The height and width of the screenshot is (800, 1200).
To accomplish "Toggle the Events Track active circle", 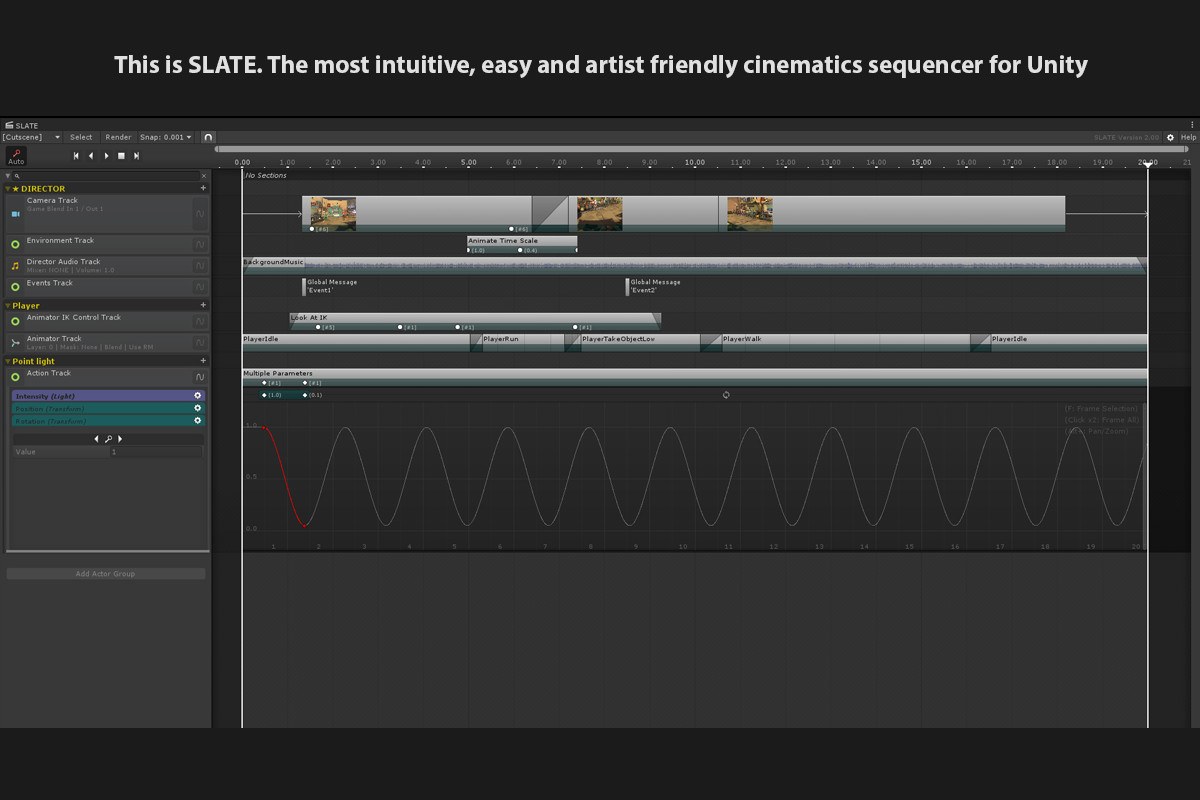I will pyautogui.click(x=15, y=287).
